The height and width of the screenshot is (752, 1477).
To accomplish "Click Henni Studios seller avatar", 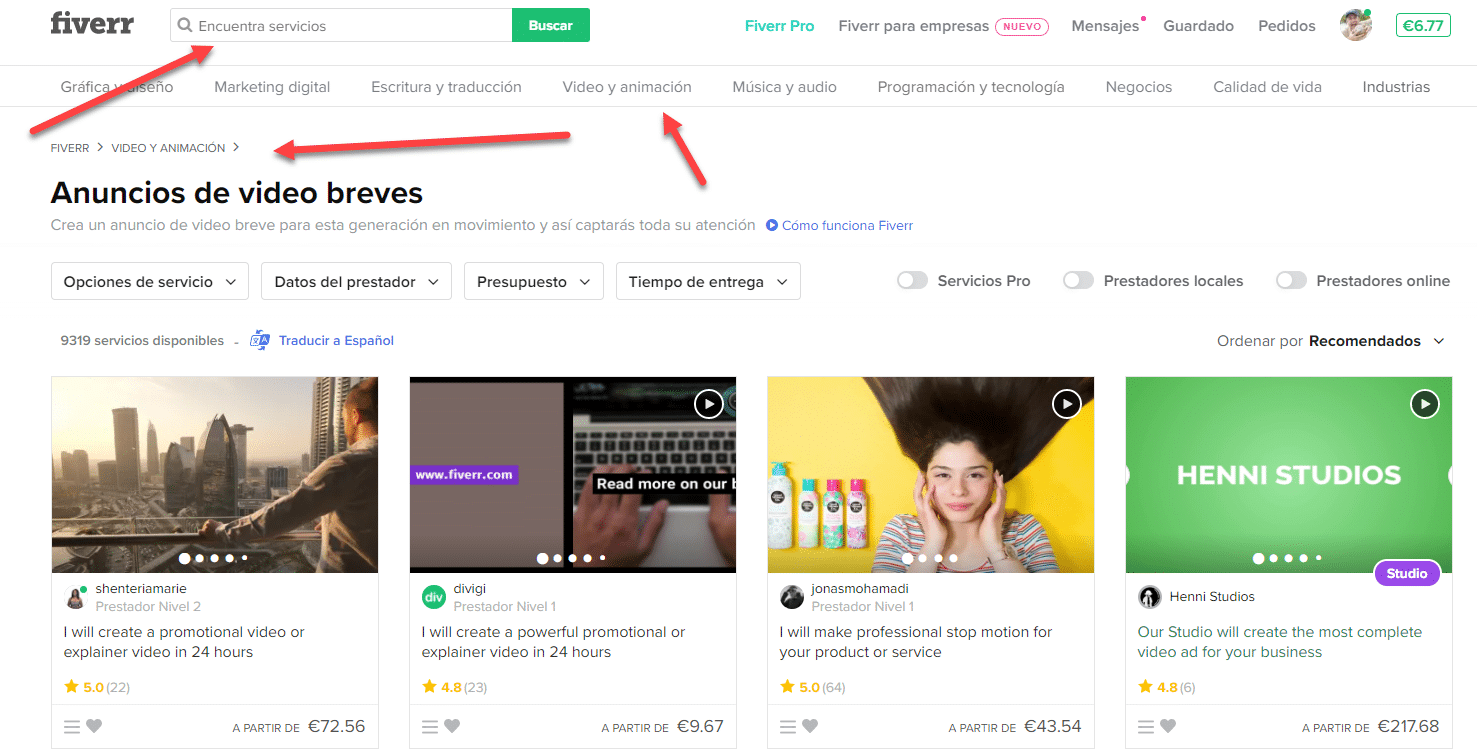I will click(x=1149, y=598).
